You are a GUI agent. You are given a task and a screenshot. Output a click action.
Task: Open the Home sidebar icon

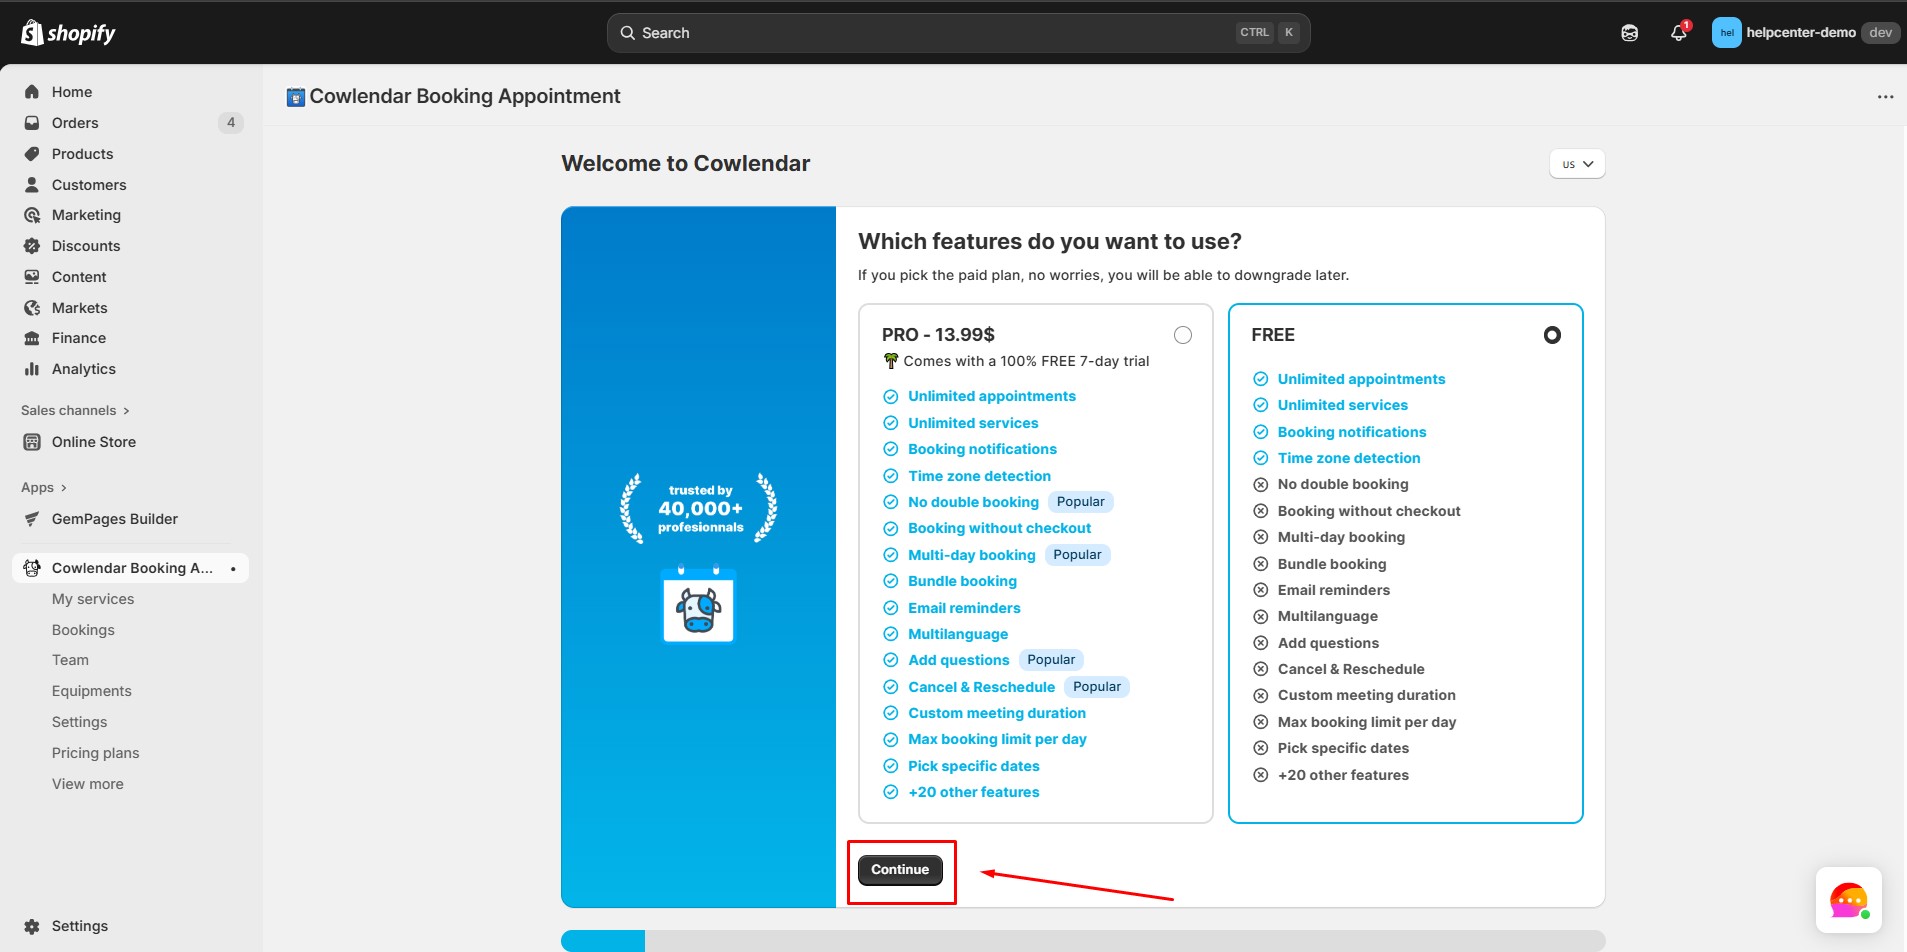tap(32, 92)
